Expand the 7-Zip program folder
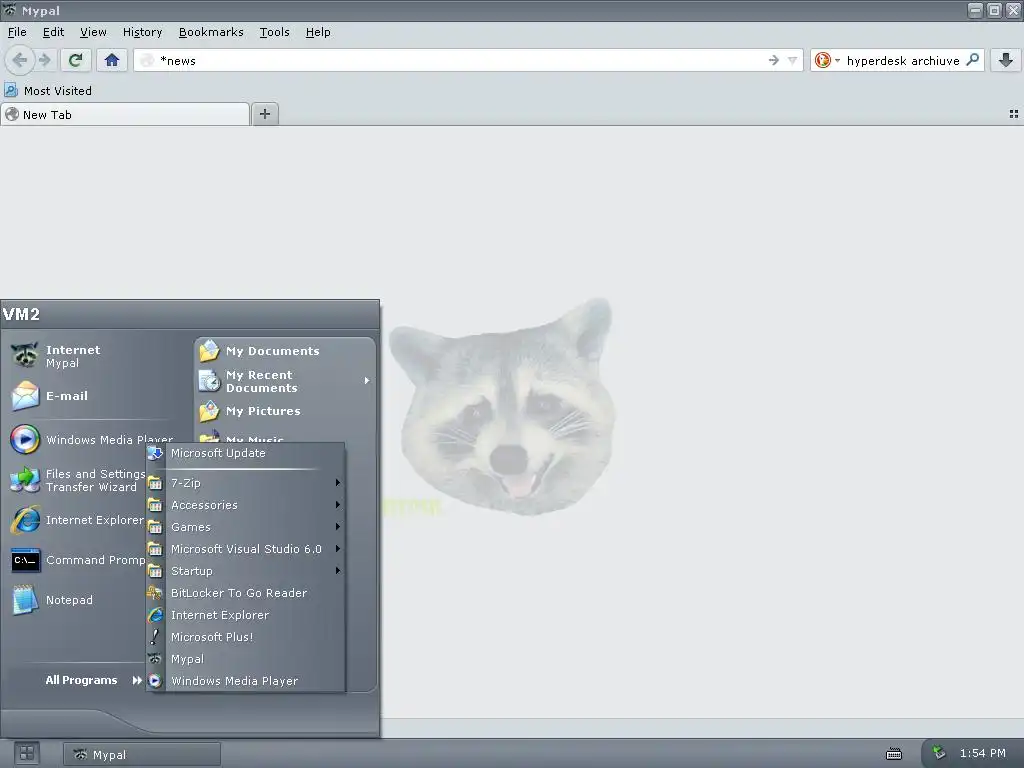This screenshot has height=768, width=1024. pos(246,483)
